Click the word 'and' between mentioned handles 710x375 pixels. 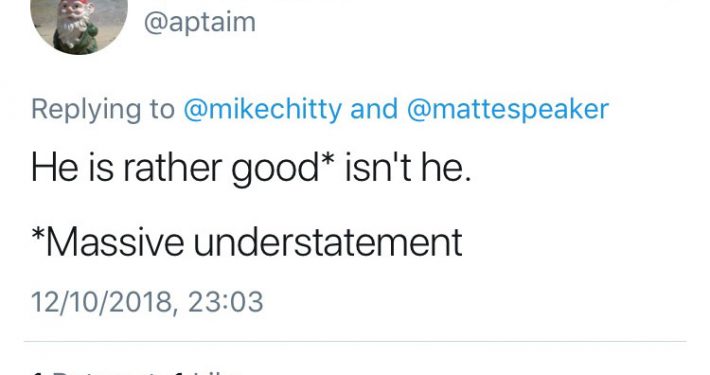click(374, 109)
